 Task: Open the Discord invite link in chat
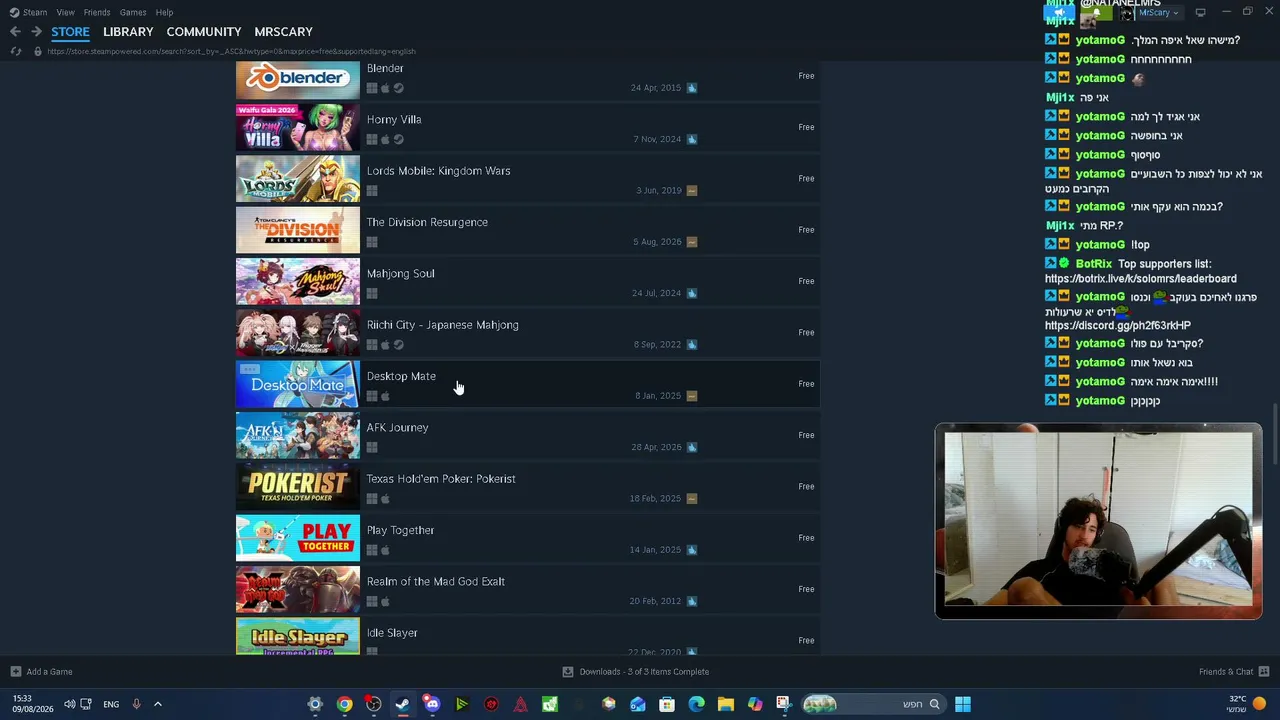tap(1118, 326)
